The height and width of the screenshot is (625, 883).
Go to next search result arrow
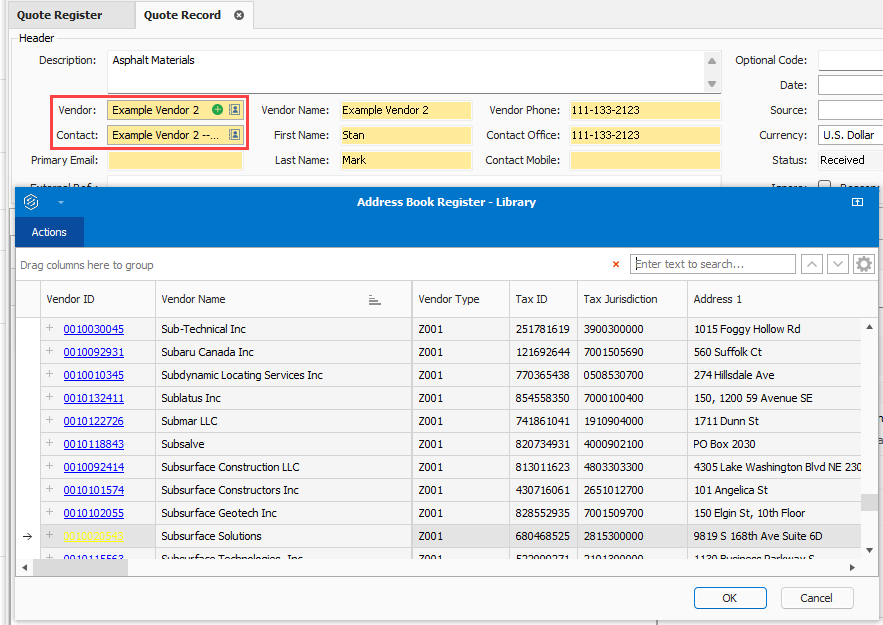[838, 264]
